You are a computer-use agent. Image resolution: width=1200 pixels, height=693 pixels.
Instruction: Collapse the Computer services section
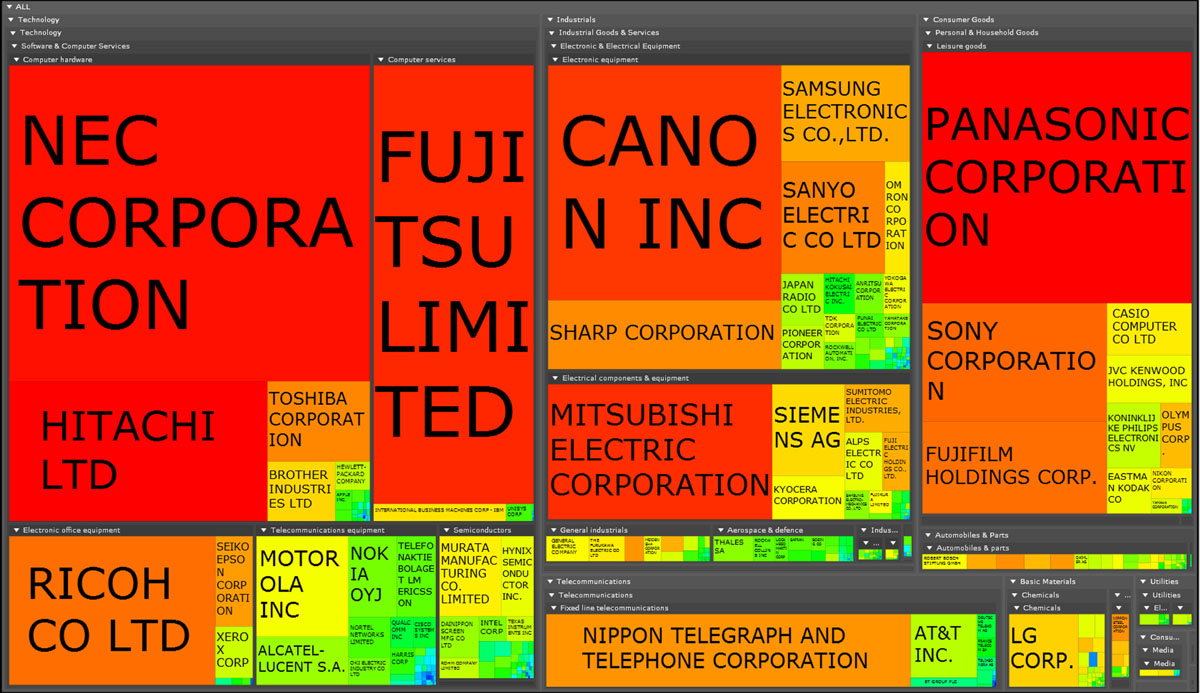click(381, 60)
